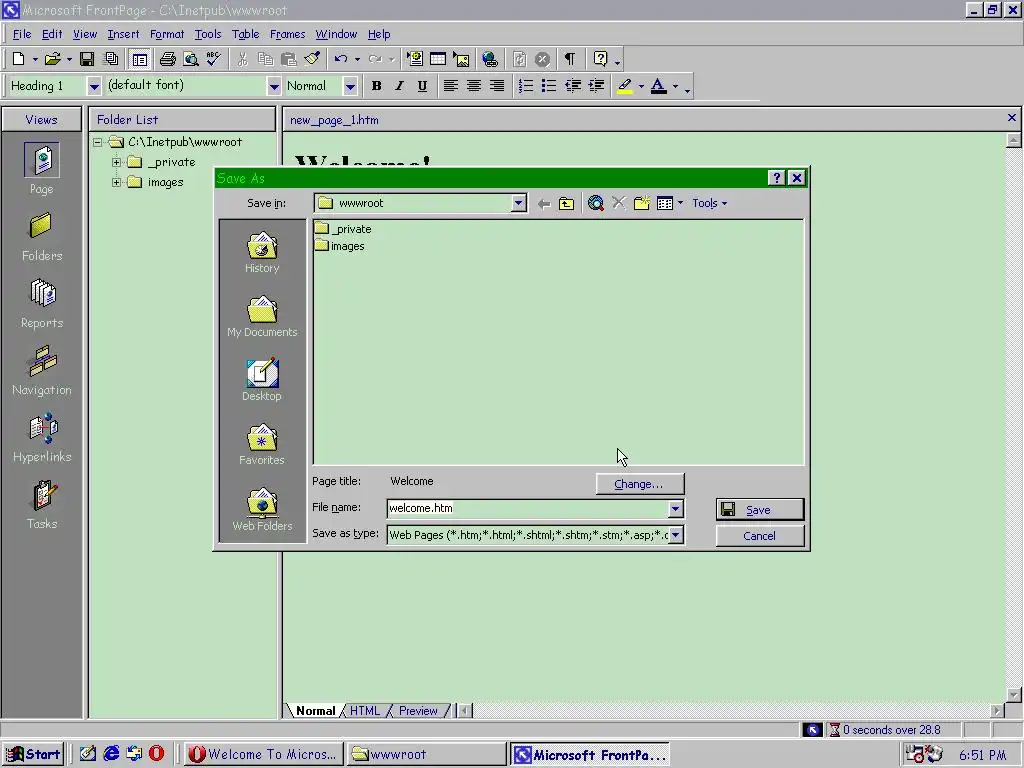
Task: Click the FrontPage Help question icon
Action: (600, 59)
